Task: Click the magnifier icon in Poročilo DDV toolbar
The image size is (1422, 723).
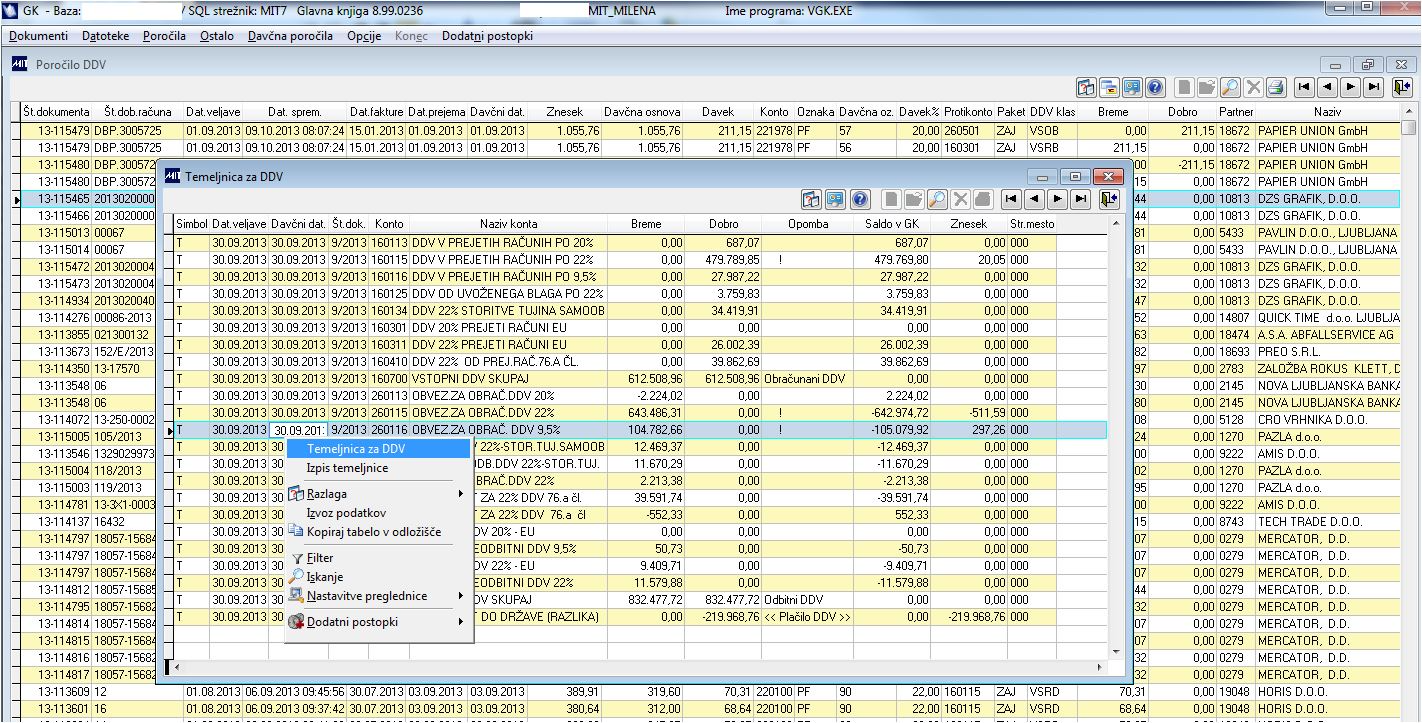Action: (1230, 87)
